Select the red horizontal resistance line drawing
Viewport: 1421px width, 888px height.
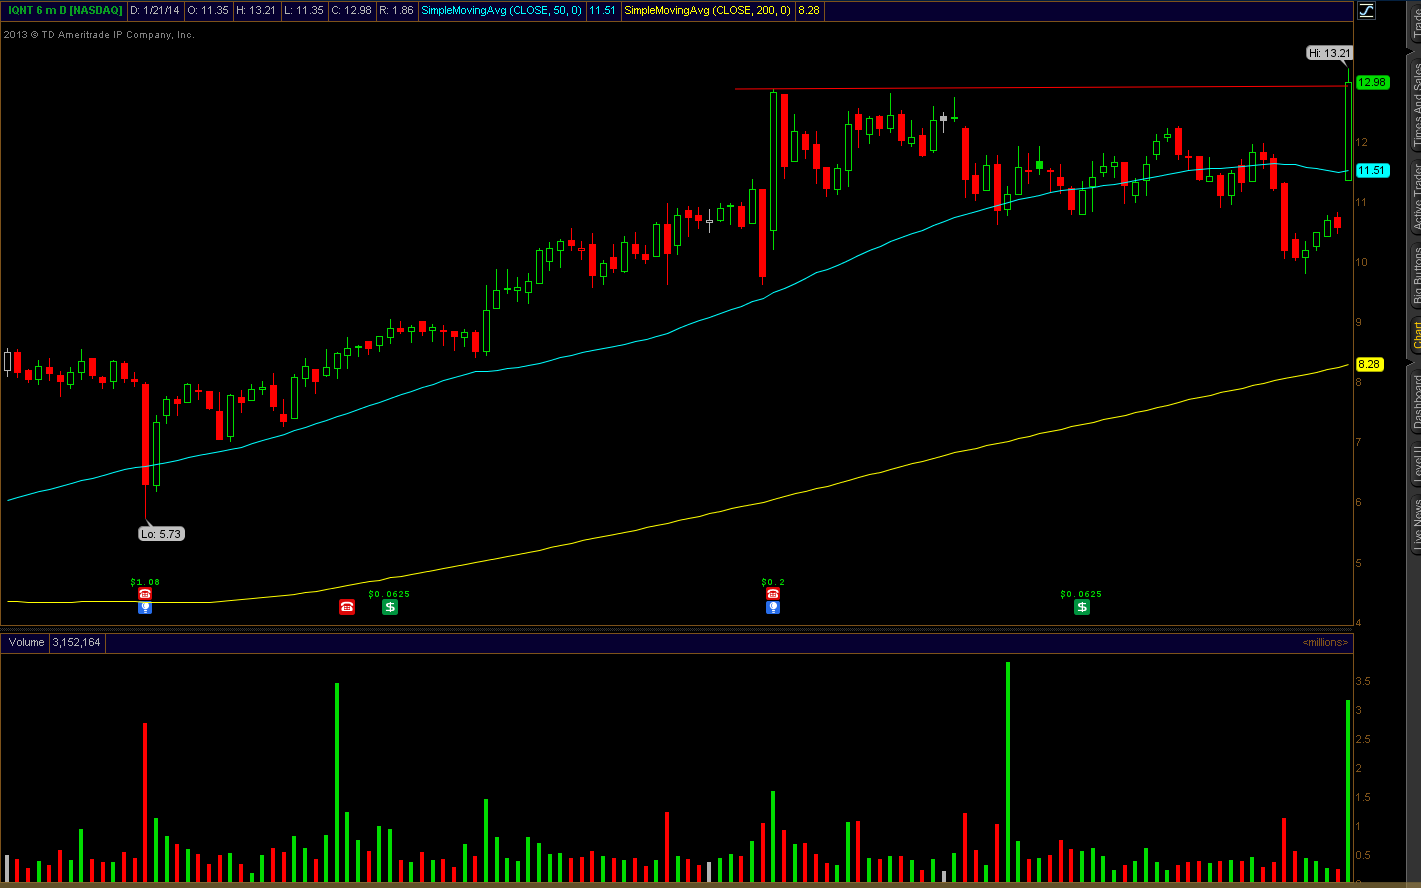1040,88
